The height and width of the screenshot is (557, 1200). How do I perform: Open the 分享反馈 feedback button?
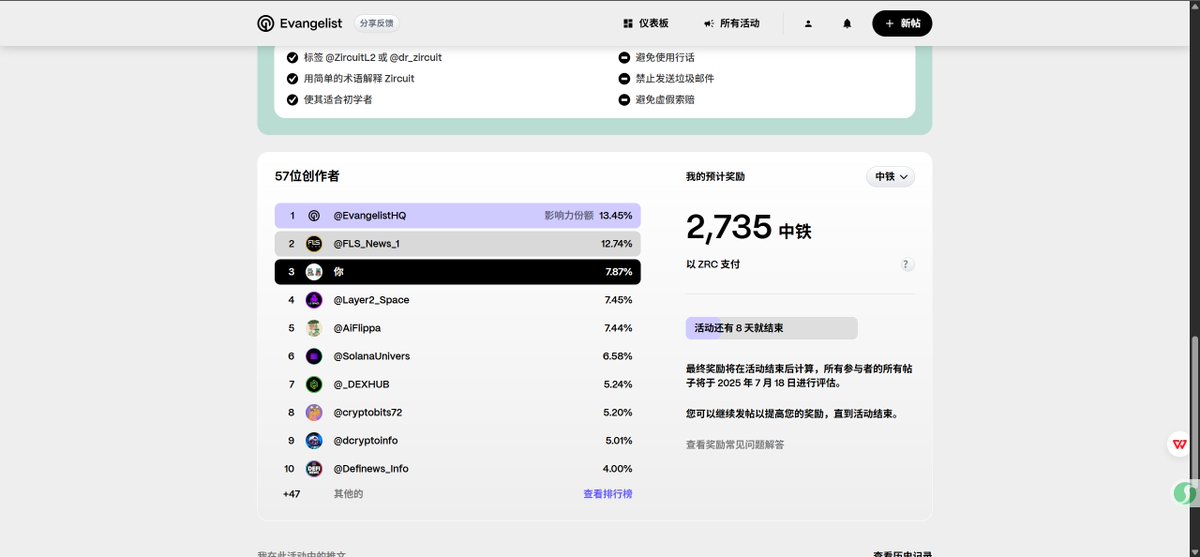(377, 23)
